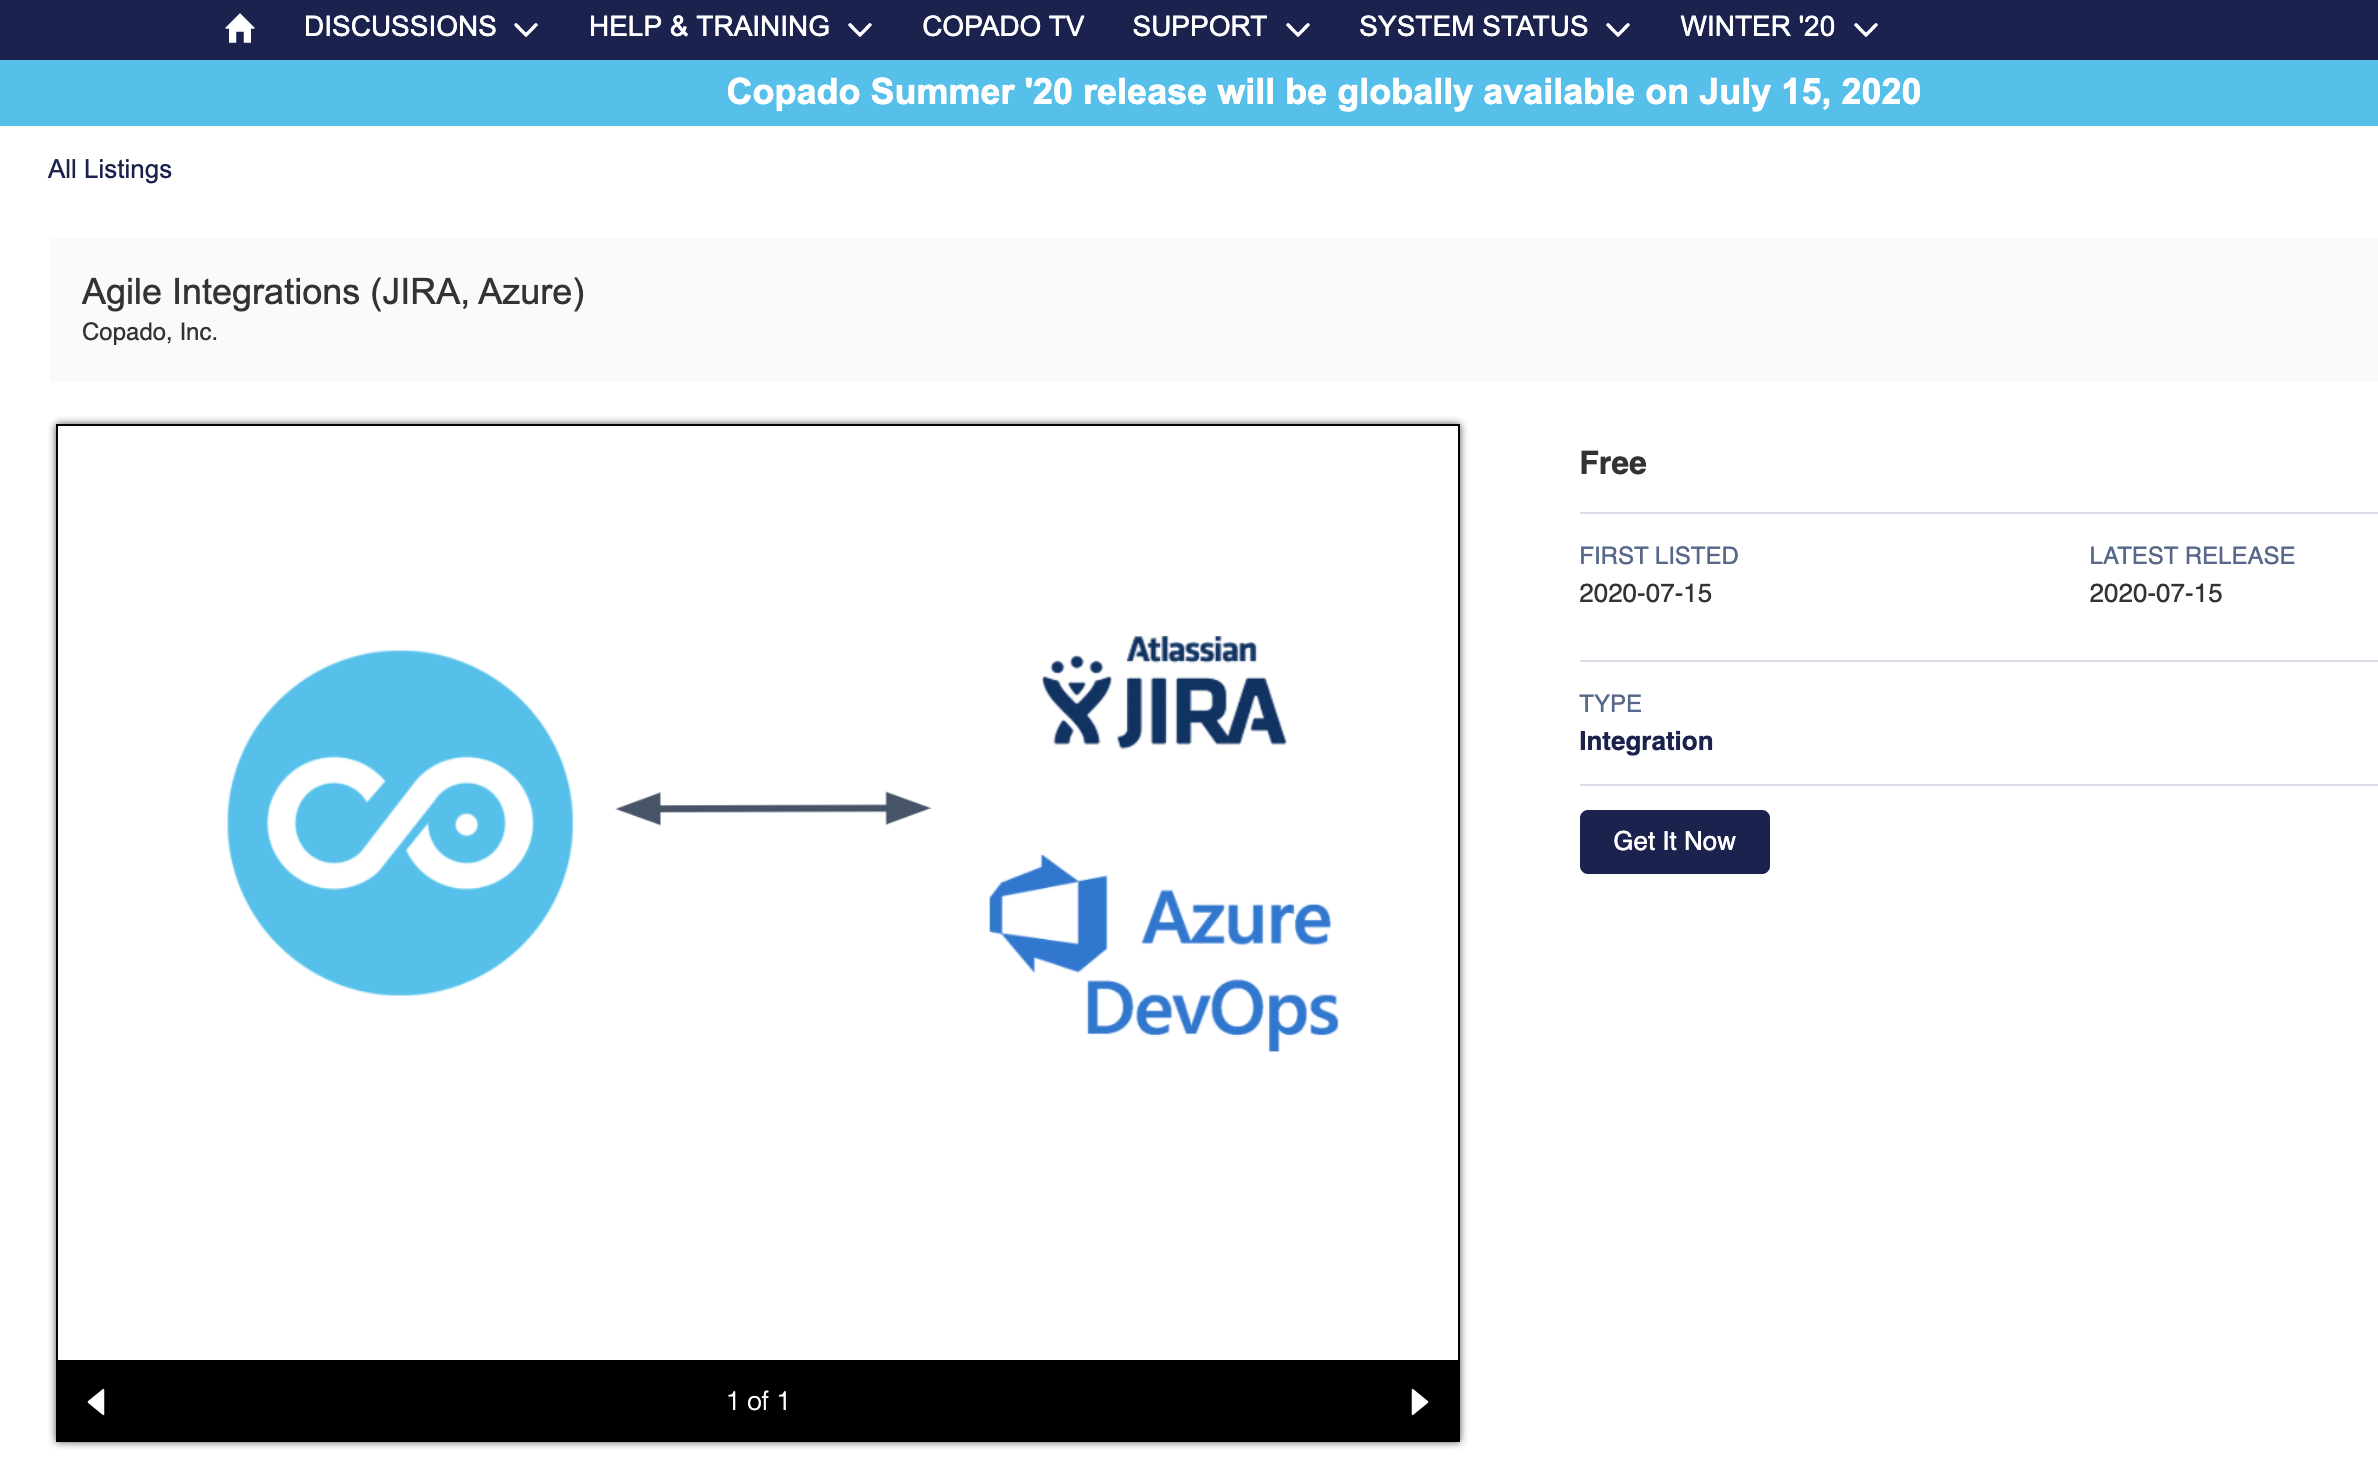Open the Help & Training menu
This screenshot has width=2378, height=1464.
coord(709,26)
